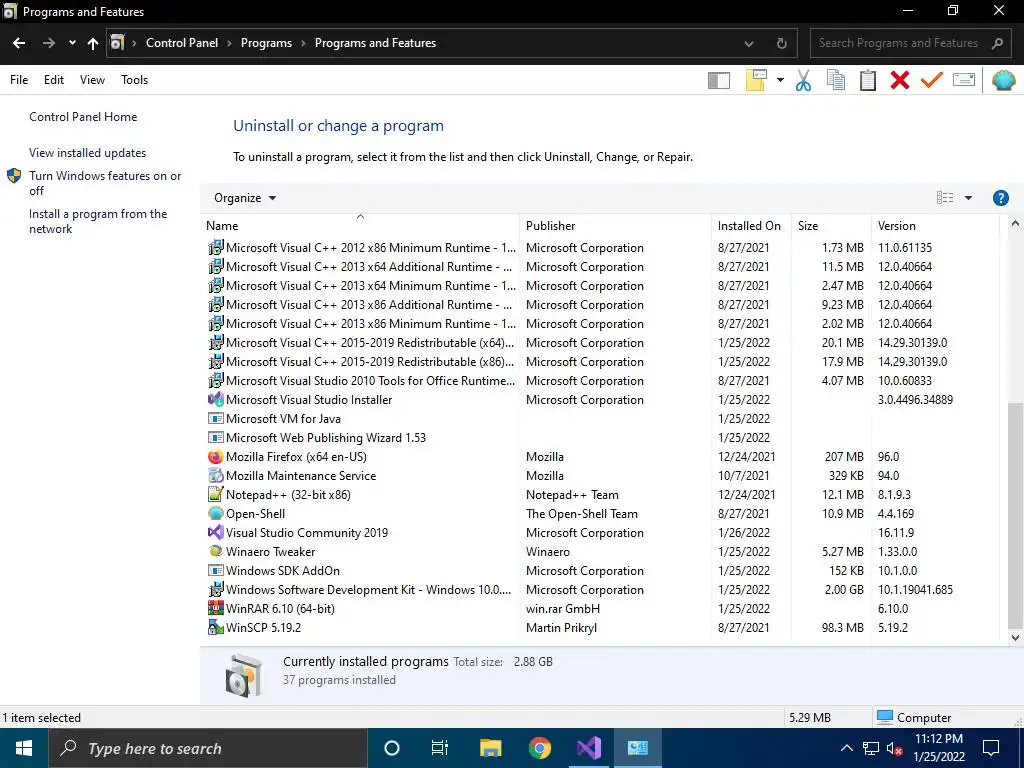
Task: Click the orange checkmark Properties icon
Action: [x=932, y=80]
